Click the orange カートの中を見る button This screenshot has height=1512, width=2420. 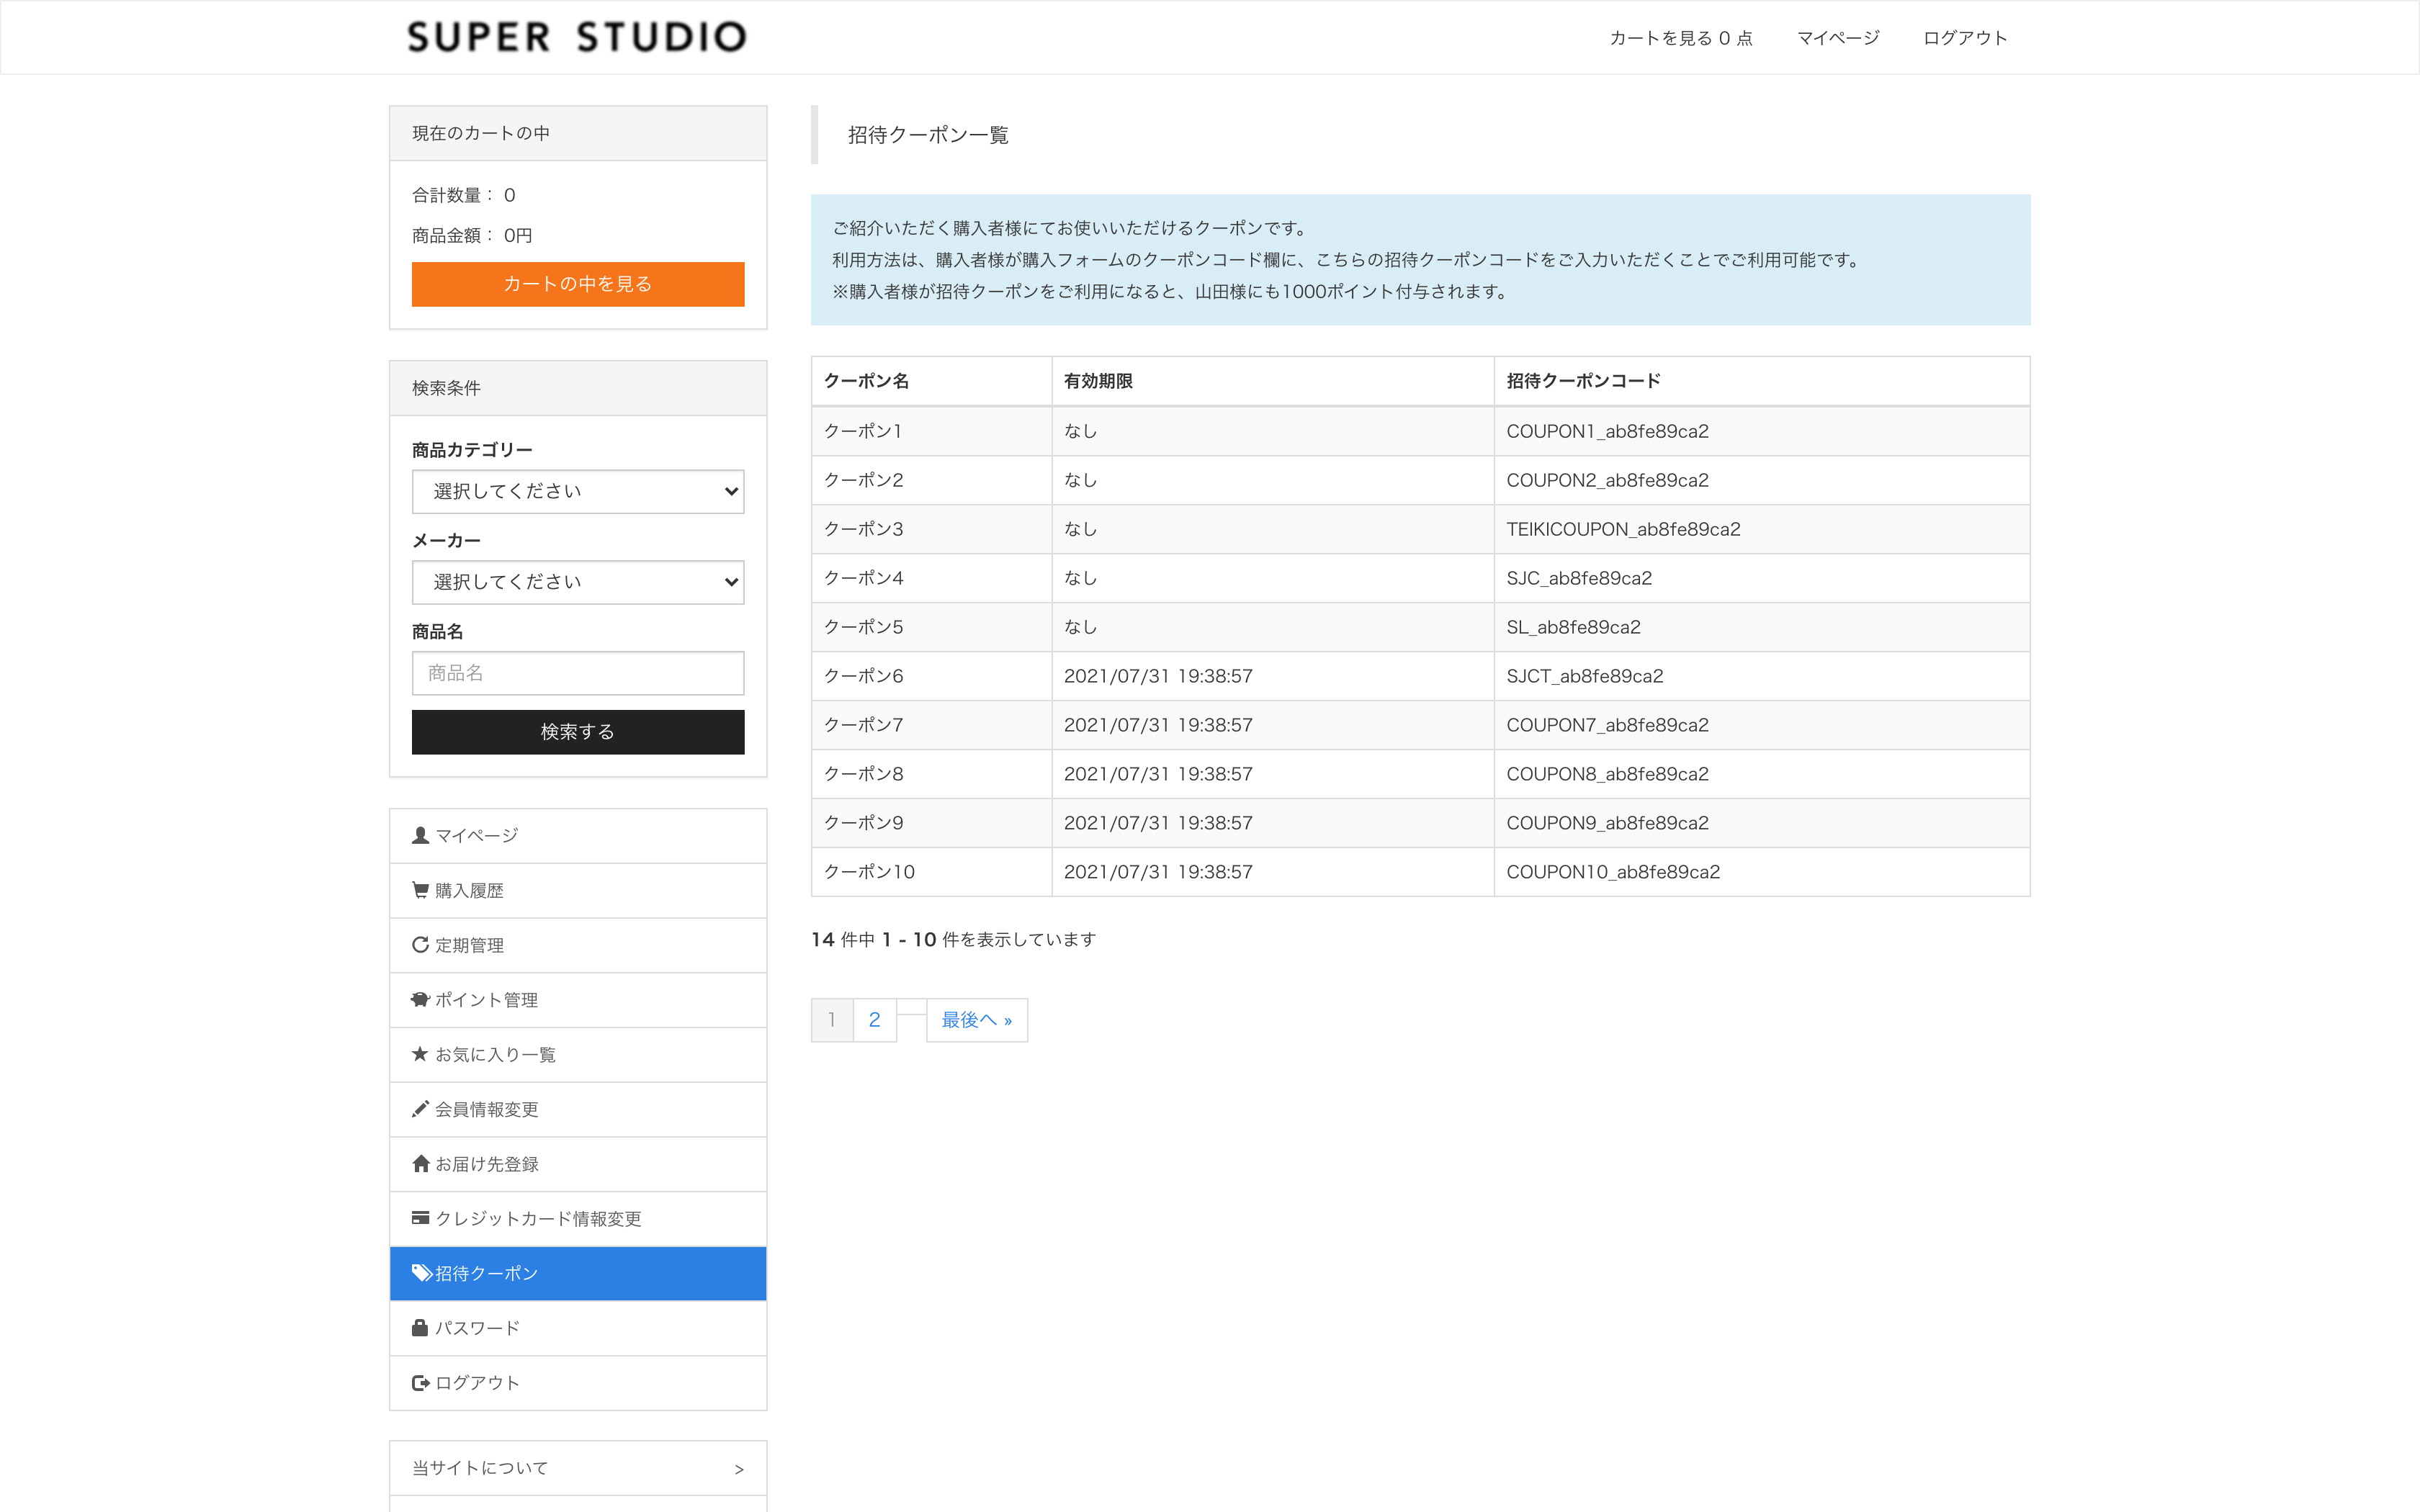click(x=578, y=284)
